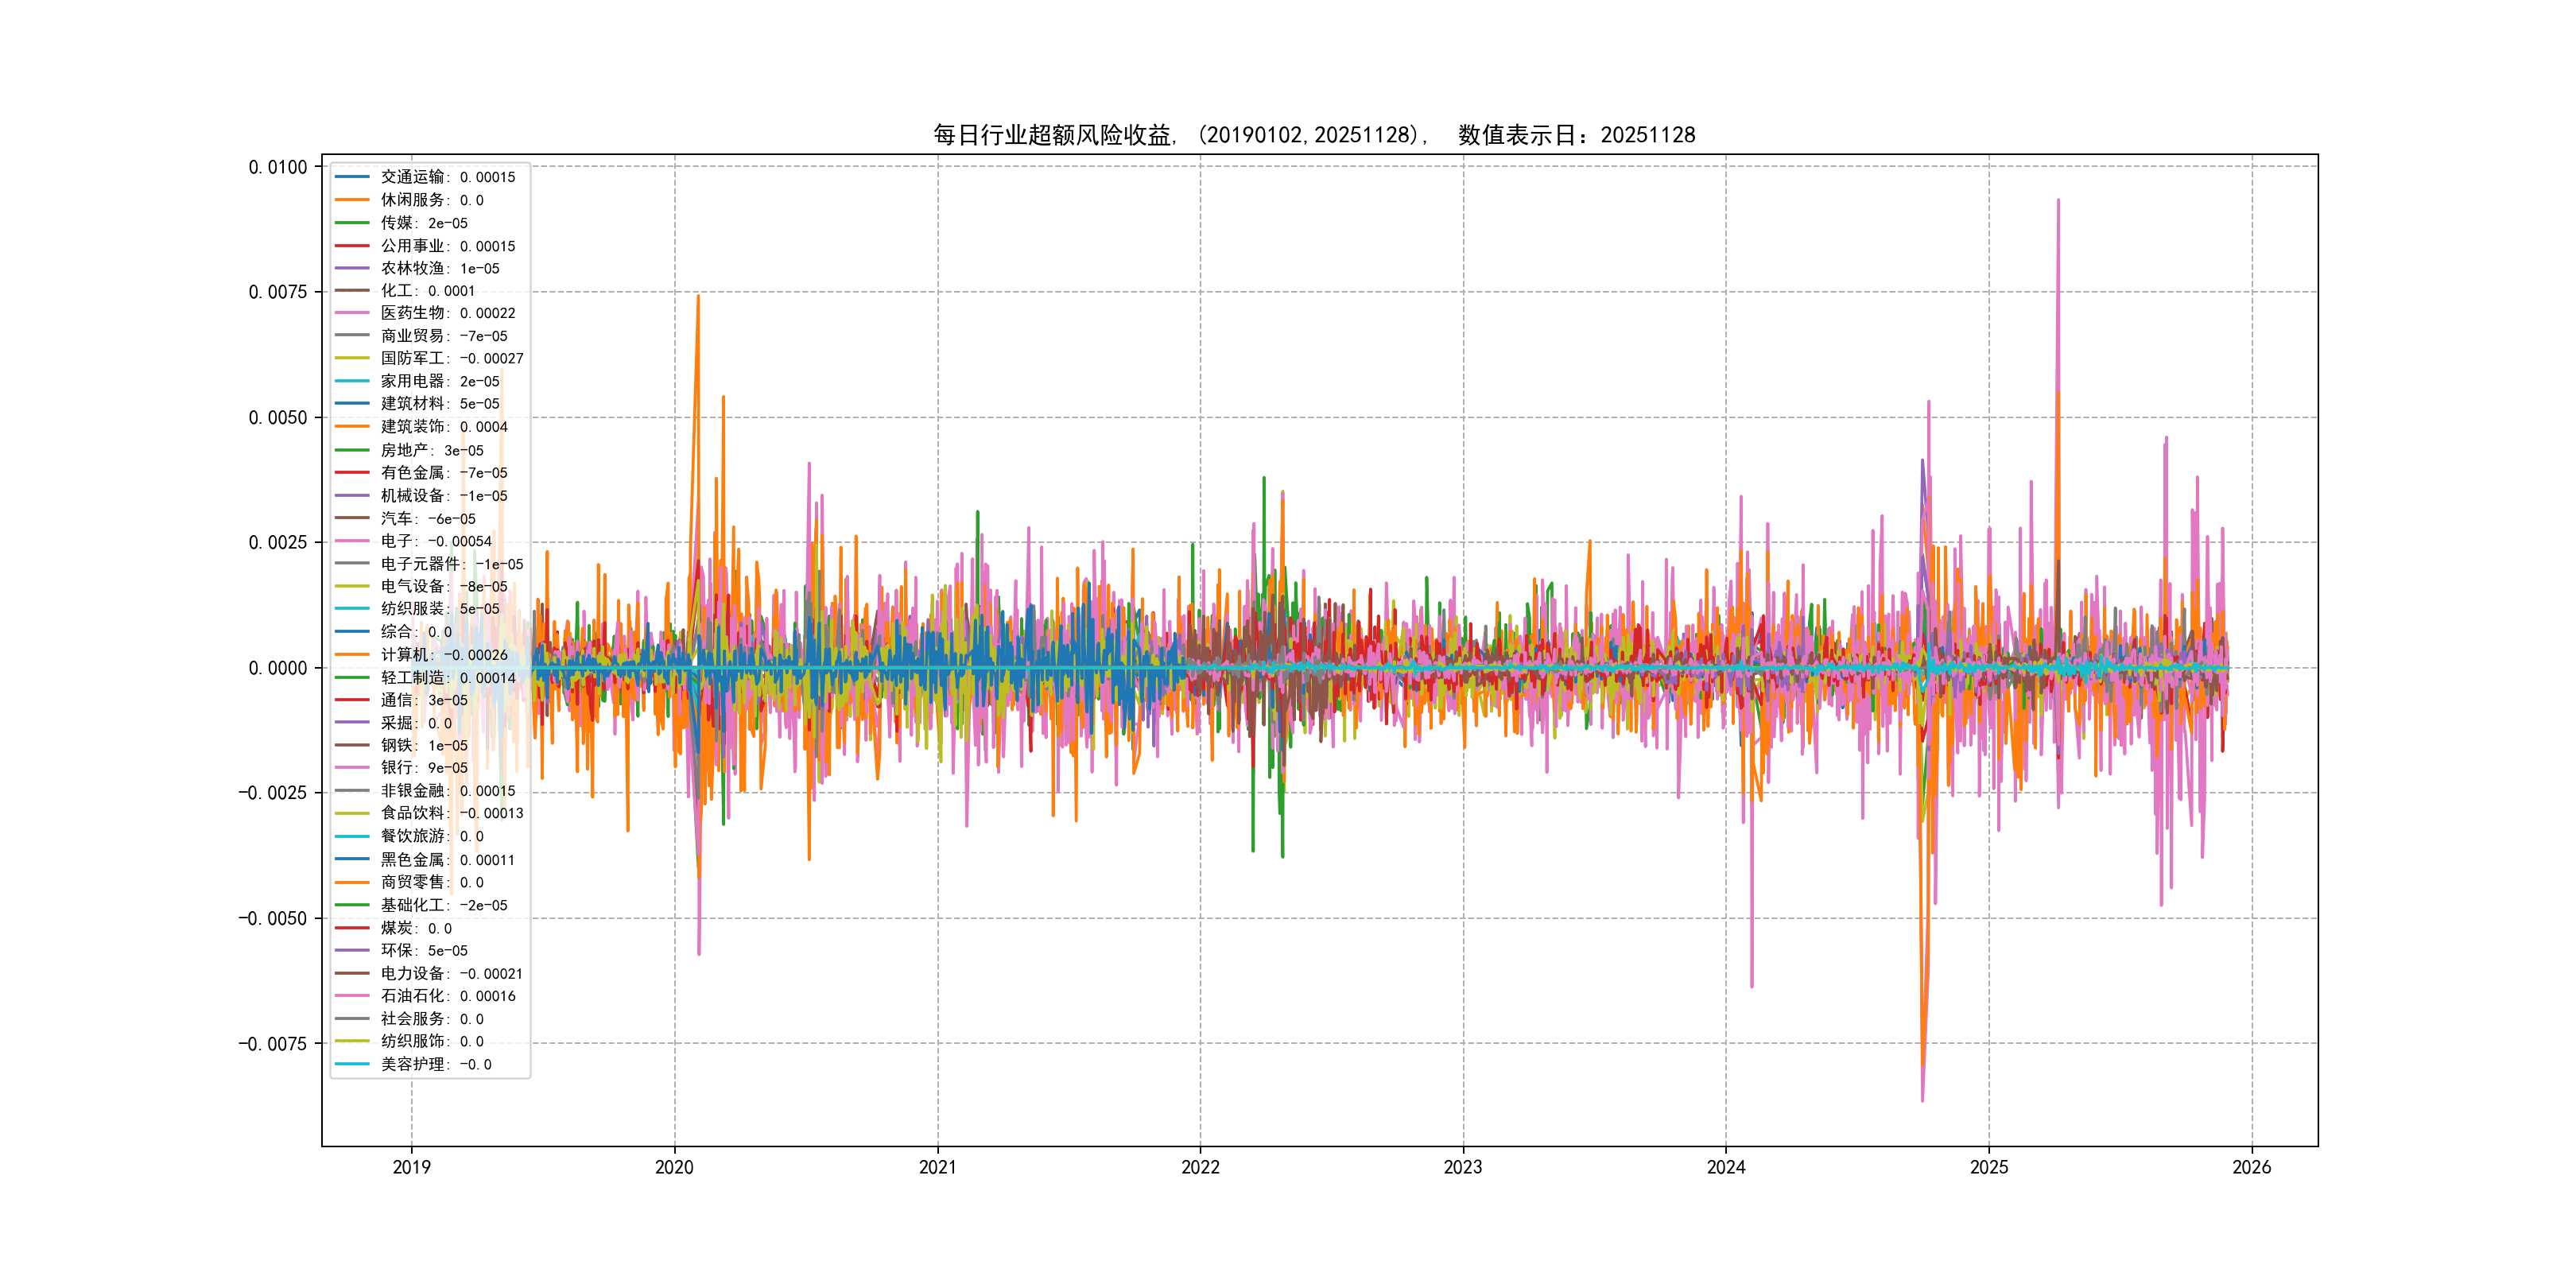The width and height of the screenshot is (2576, 1288).
Task: Click the 食品饮料 legend color line
Action: (352, 813)
